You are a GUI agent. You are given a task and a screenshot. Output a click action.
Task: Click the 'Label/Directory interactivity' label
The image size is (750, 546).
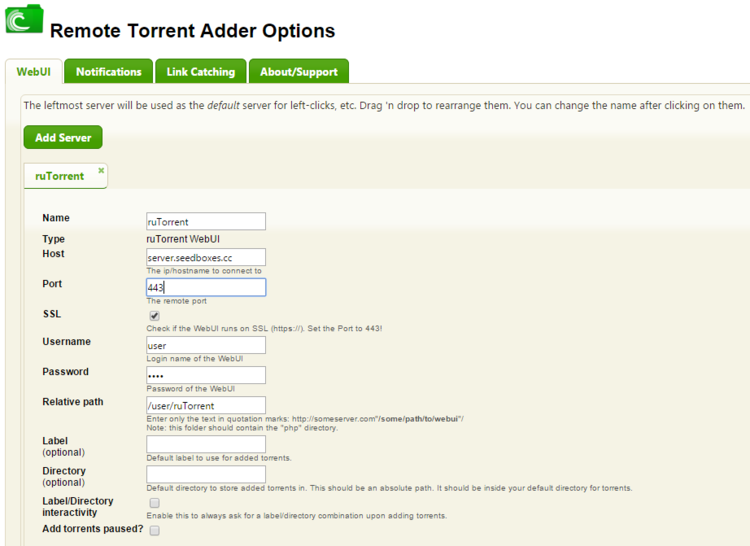(77, 507)
